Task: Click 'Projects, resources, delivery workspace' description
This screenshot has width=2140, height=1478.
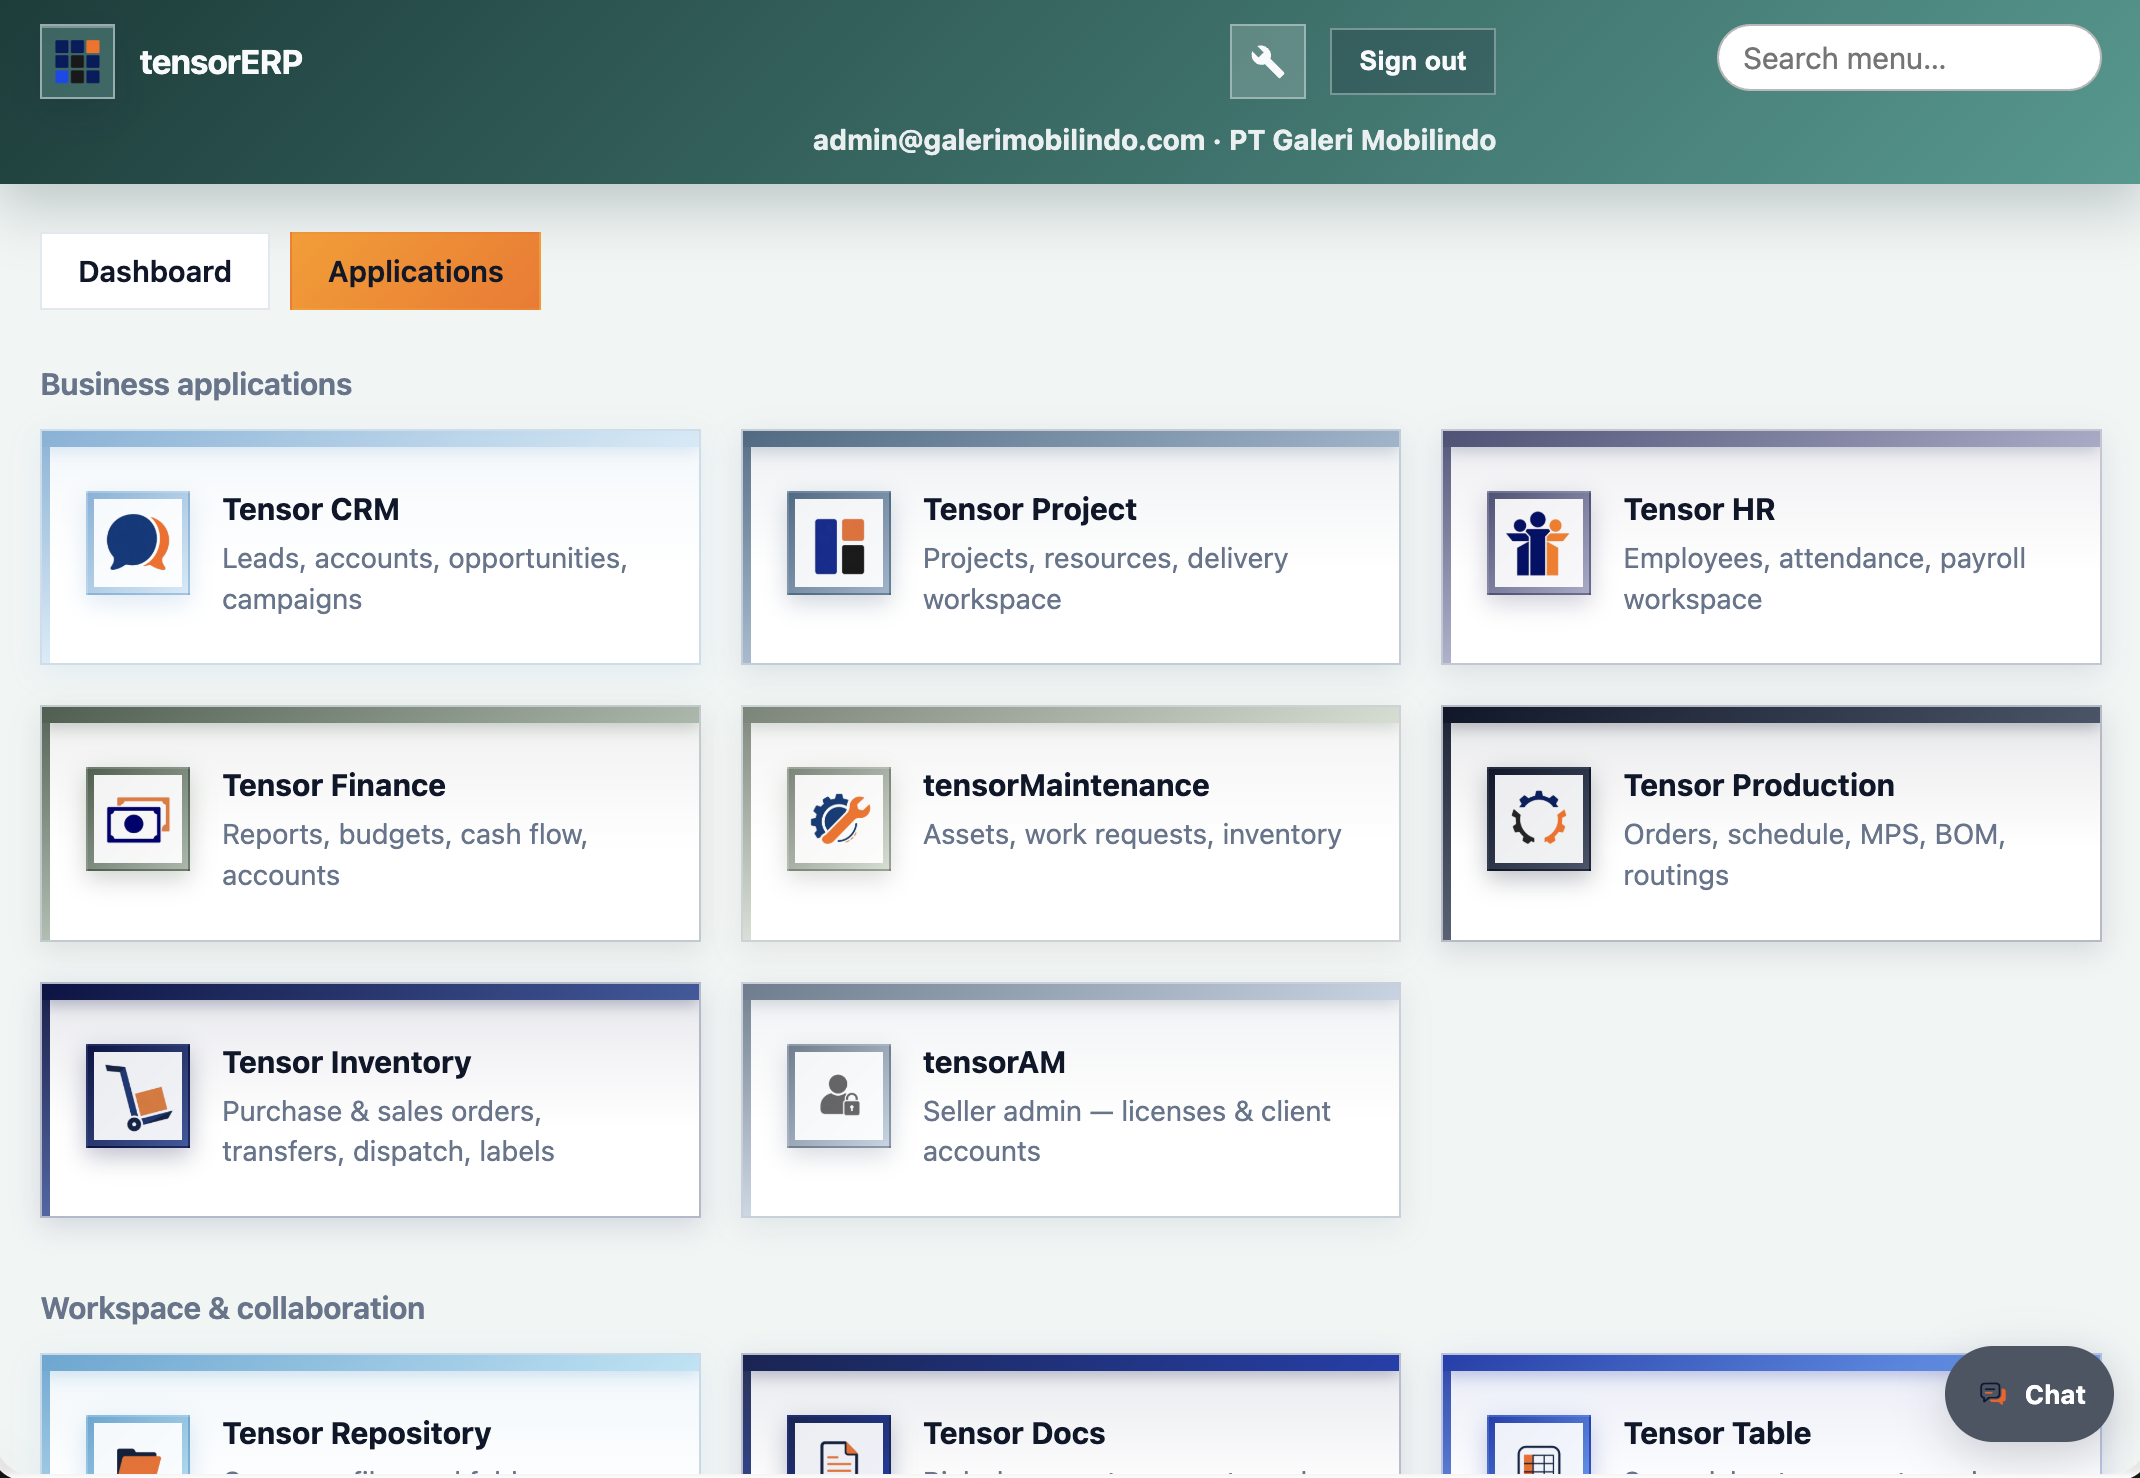Action: (x=1106, y=578)
